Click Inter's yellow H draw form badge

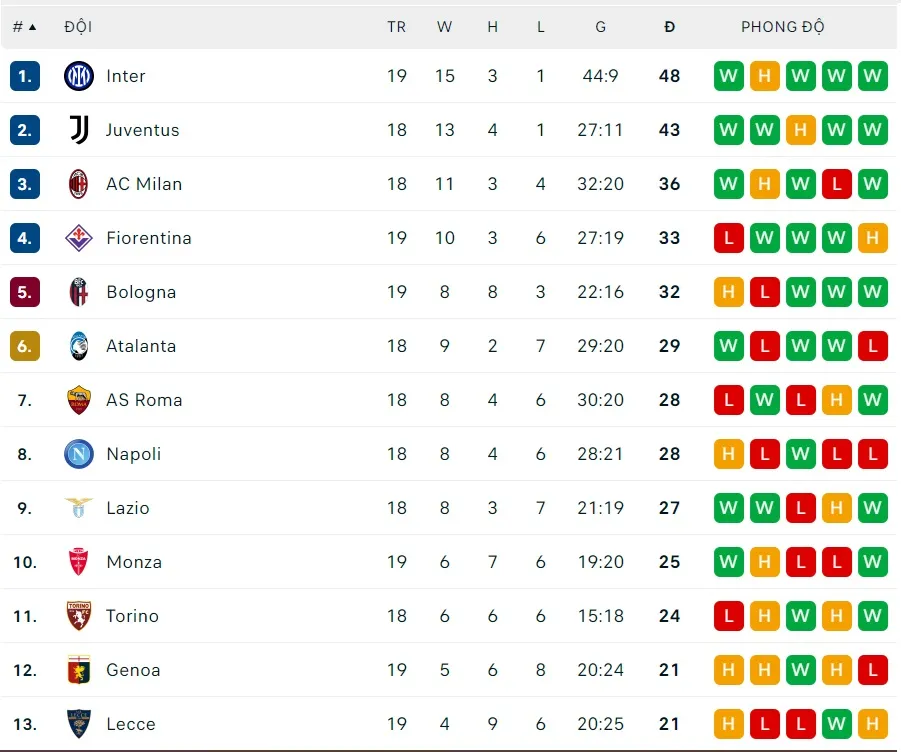765,76
